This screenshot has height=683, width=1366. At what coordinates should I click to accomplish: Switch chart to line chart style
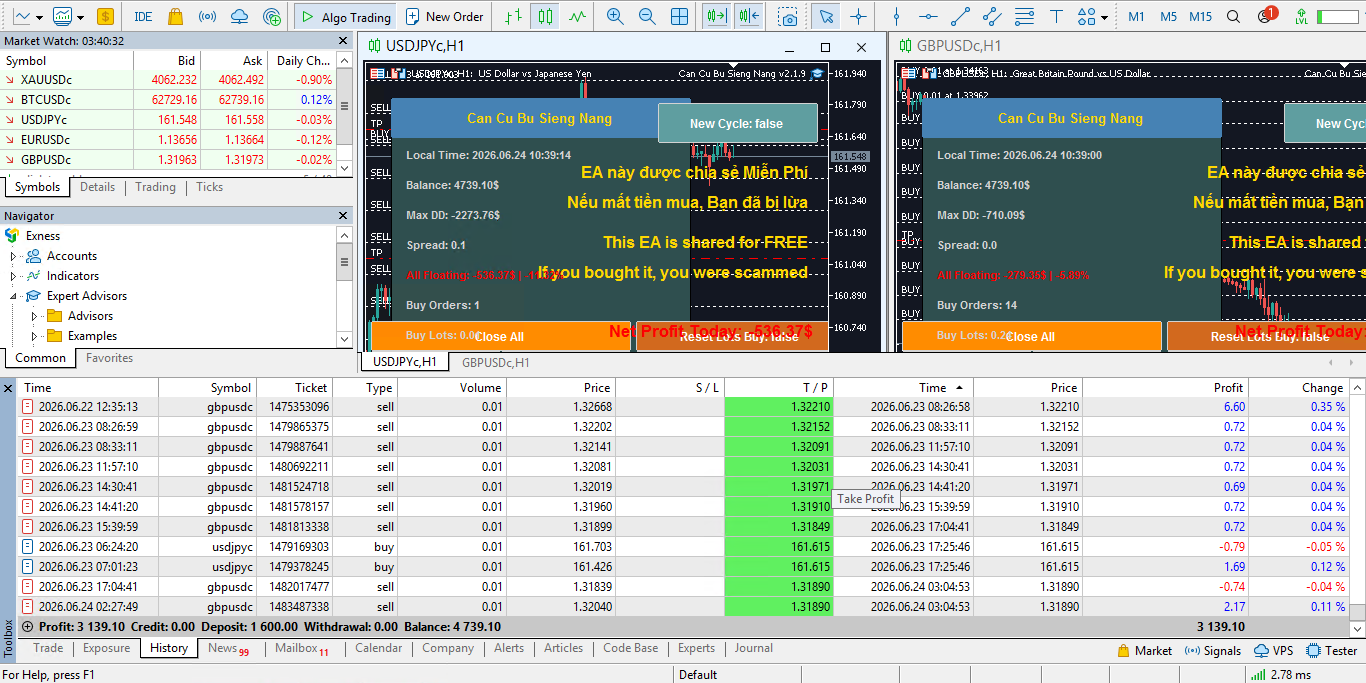point(577,16)
